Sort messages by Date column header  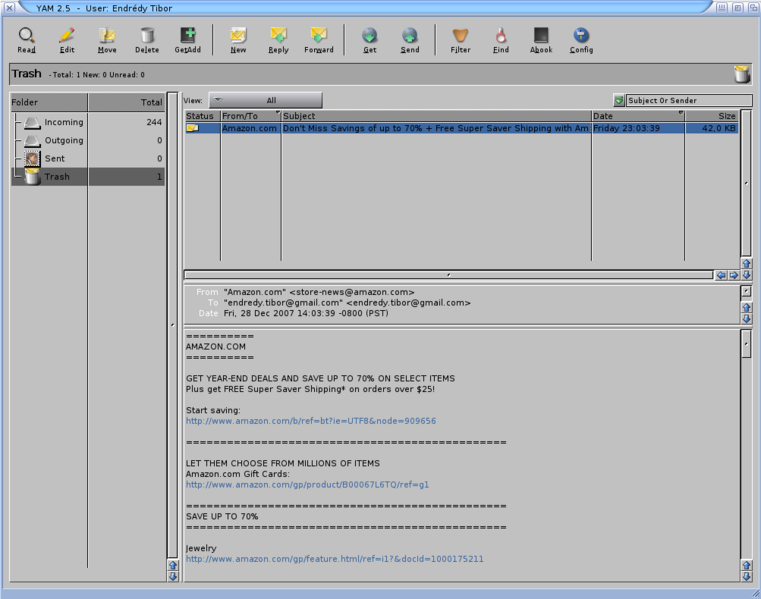(636, 116)
